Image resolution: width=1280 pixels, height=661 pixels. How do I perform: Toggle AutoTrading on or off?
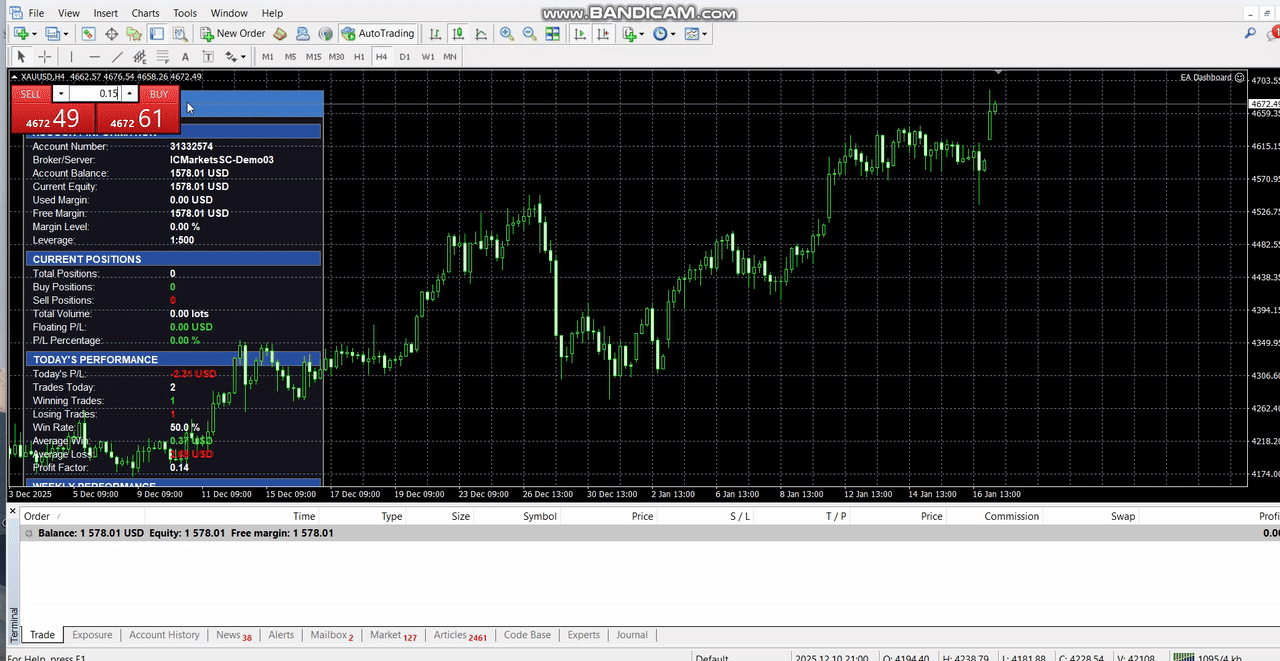pos(378,33)
